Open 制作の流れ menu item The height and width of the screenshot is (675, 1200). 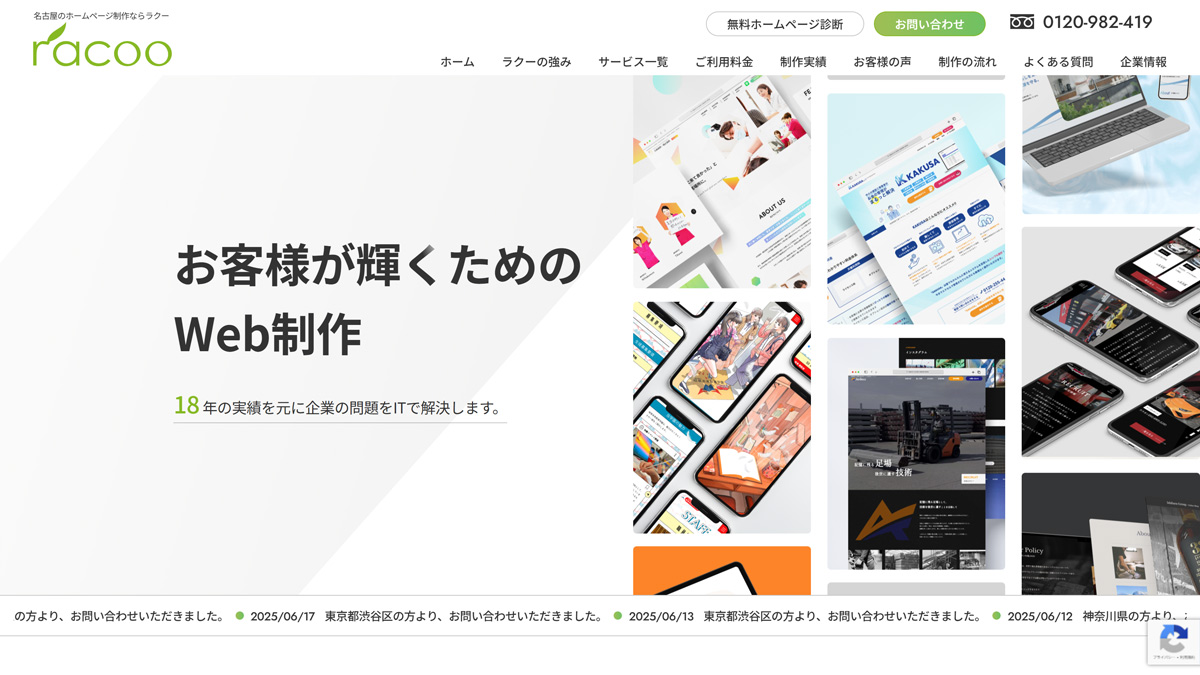click(x=967, y=62)
